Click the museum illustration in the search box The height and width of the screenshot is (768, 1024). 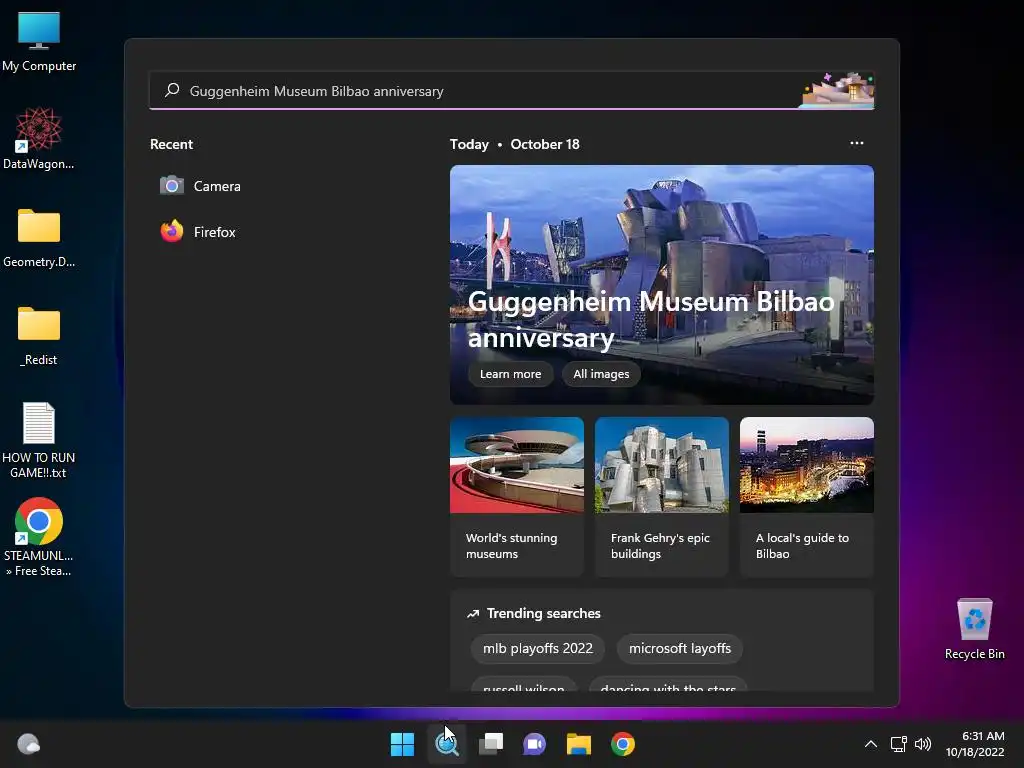pos(838,90)
